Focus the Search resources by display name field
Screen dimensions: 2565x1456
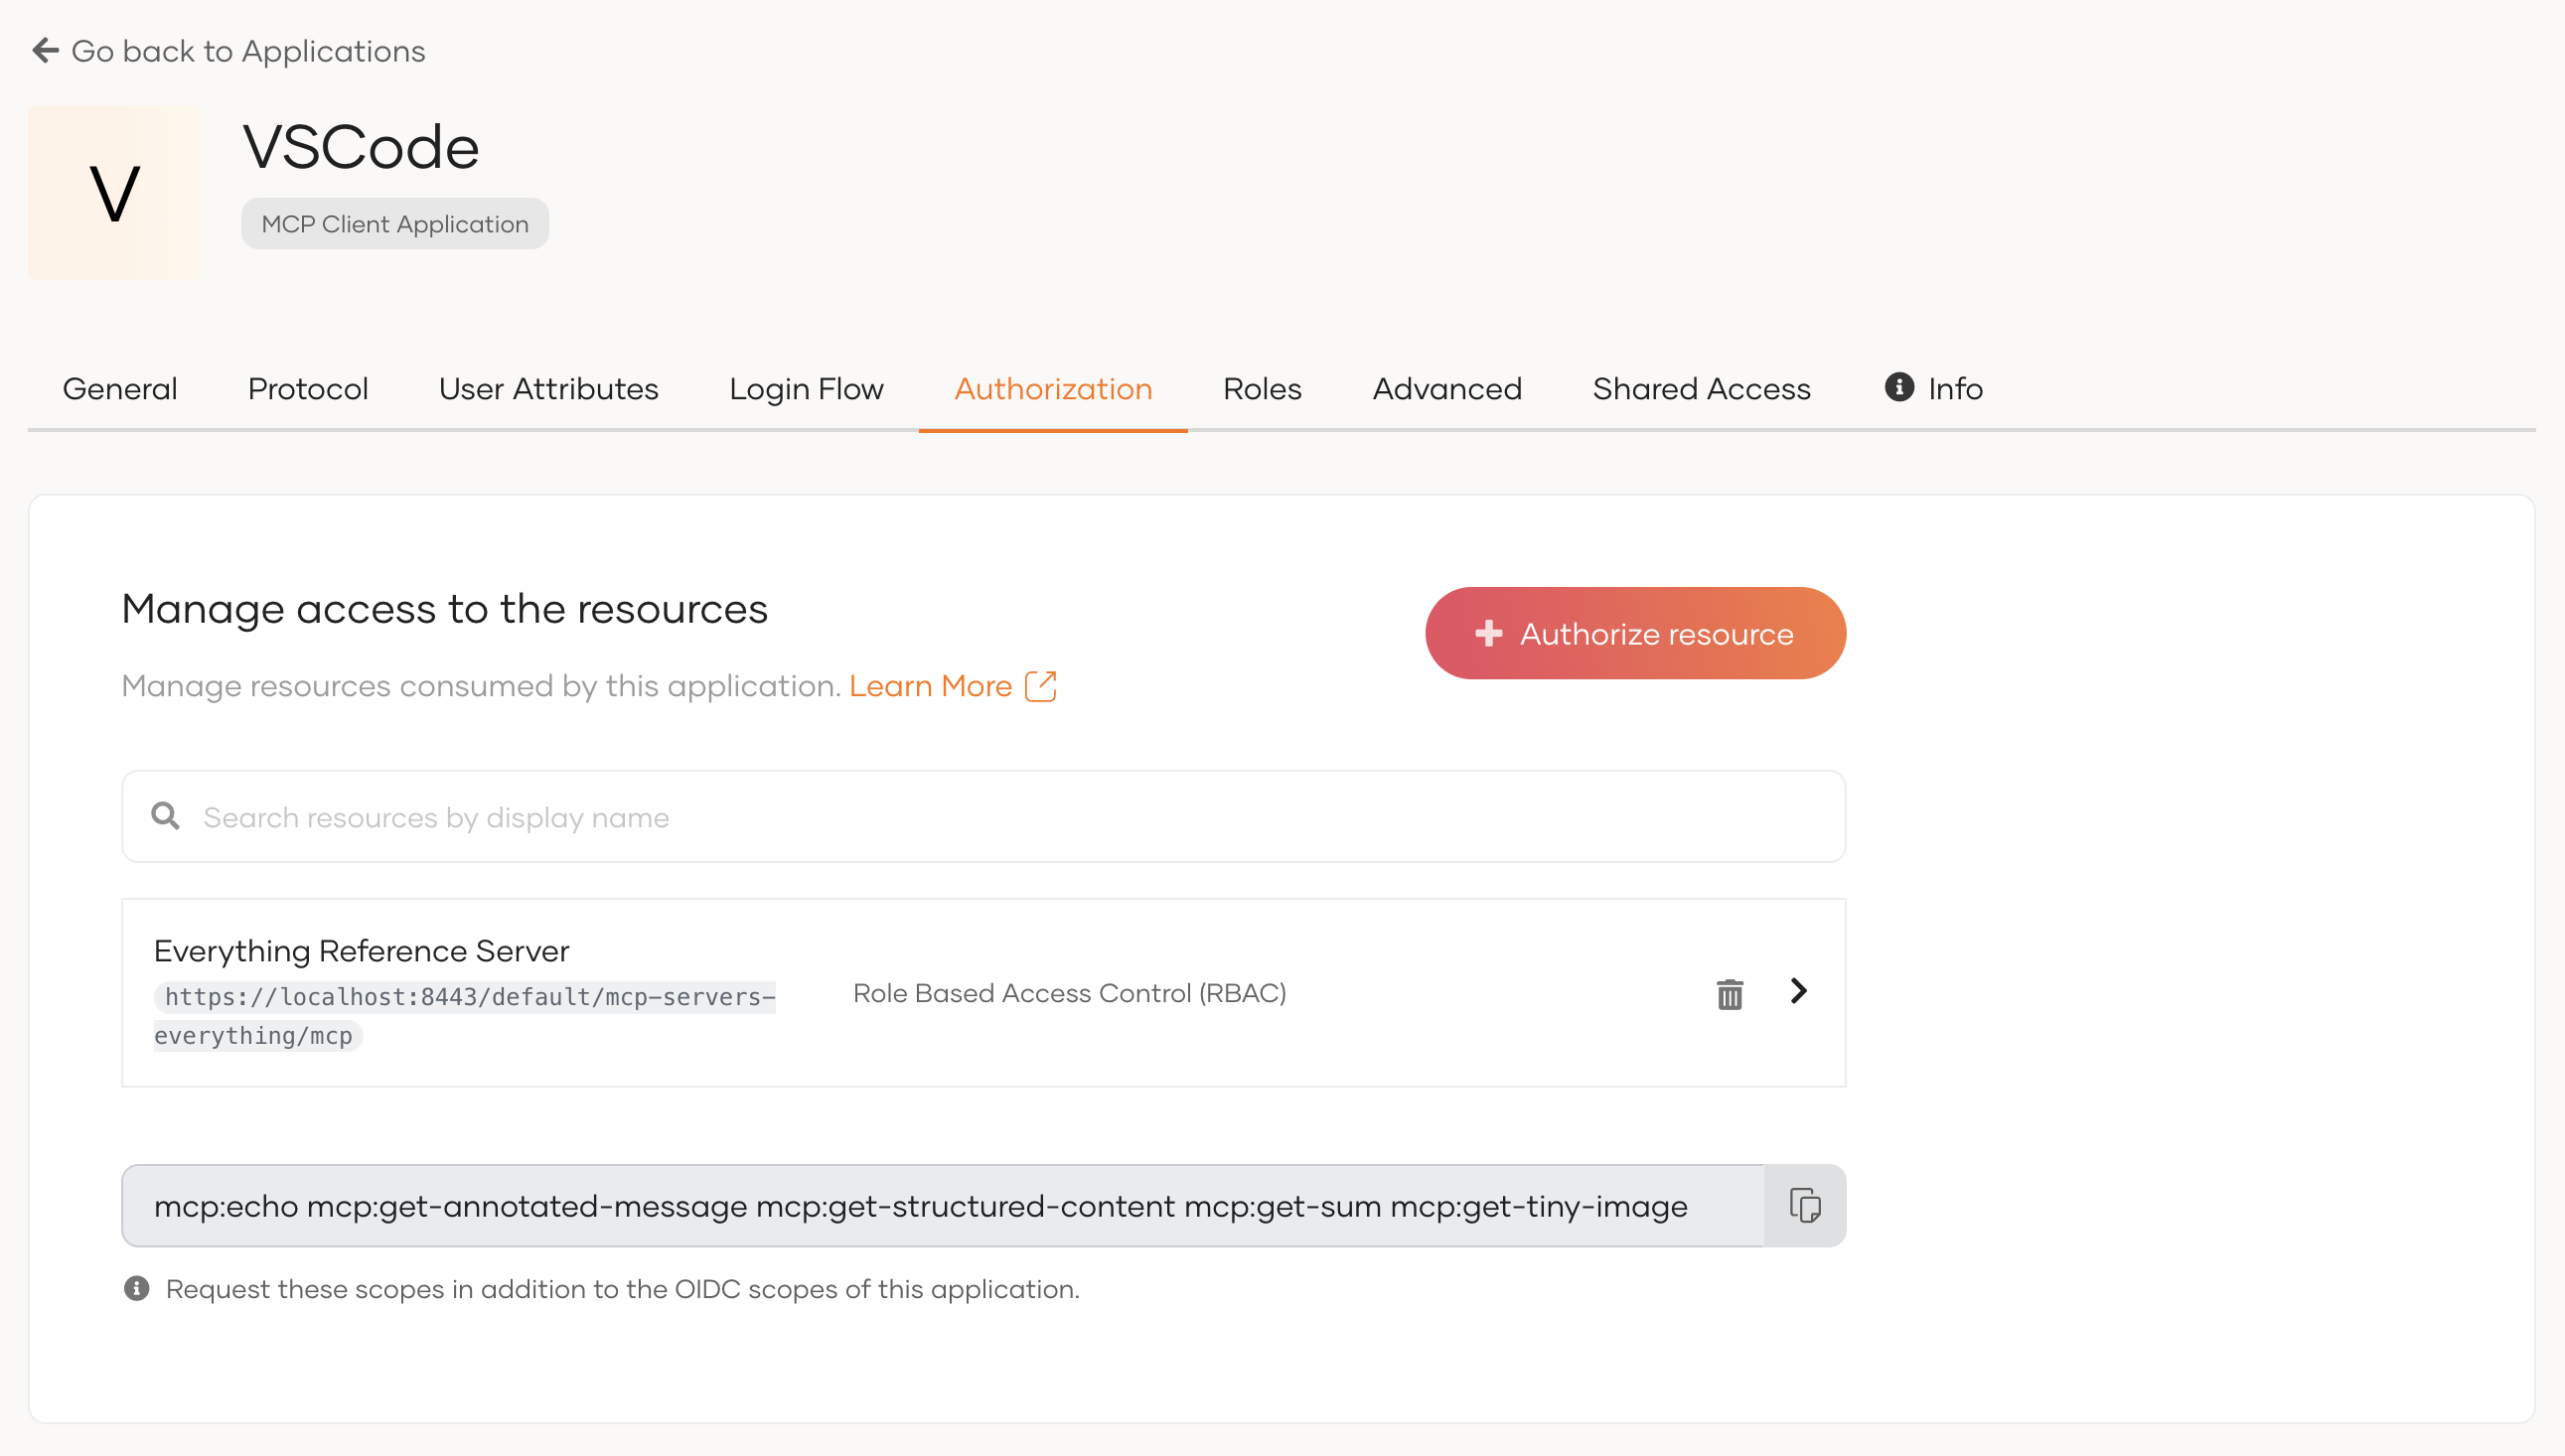coord(983,816)
